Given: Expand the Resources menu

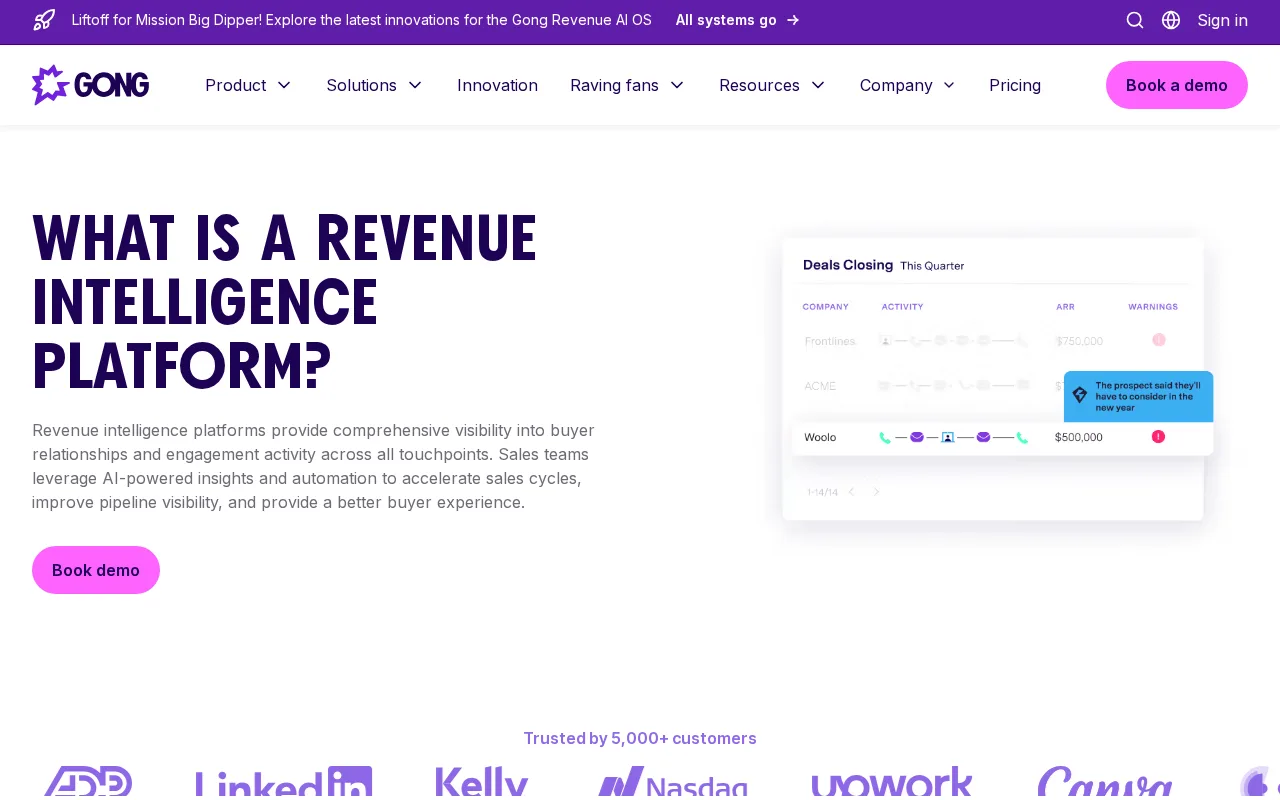Looking at the screenshot, I should [x=772, y=85].
